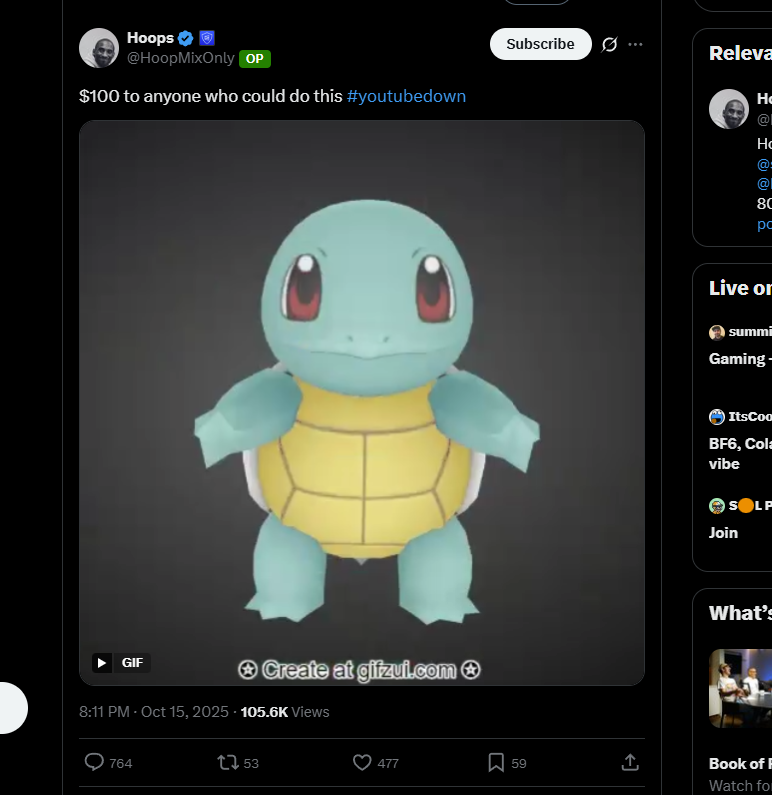Open the @HoopMixOnly handle link
Screen dimensions: 772x795
tap(180, 58)
